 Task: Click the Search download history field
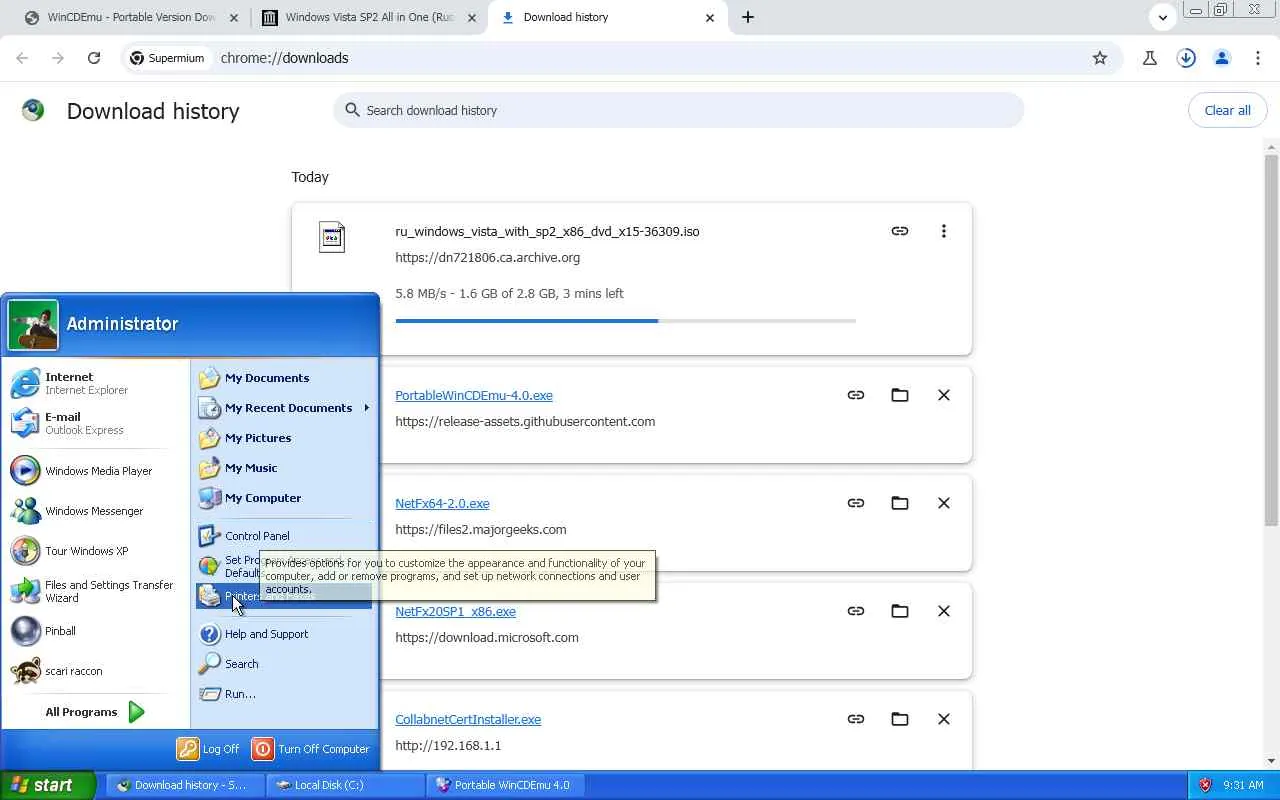pyautogui.click(x=678, y=110)
